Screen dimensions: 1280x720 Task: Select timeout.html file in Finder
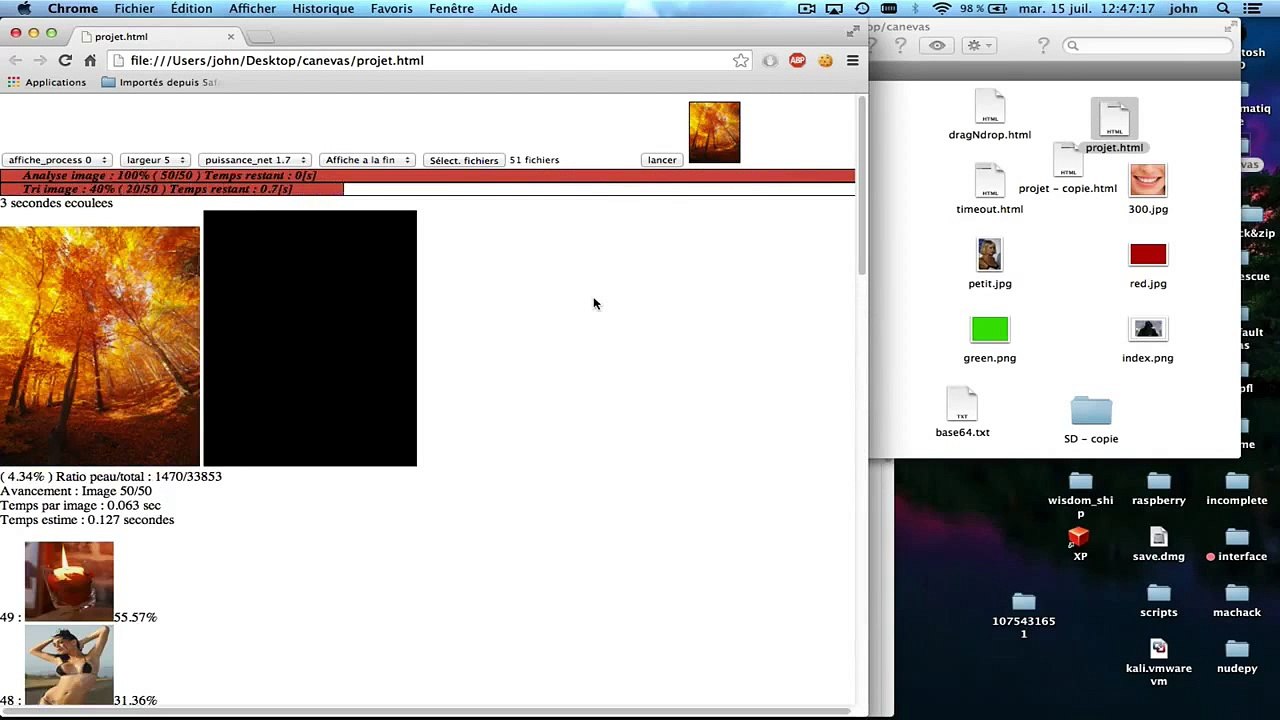click(x=989, y=189)
